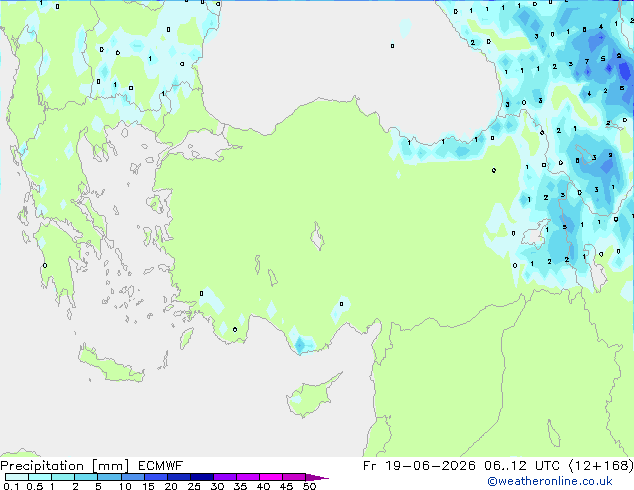Click the Cyprus island on the map

(311, 397)
